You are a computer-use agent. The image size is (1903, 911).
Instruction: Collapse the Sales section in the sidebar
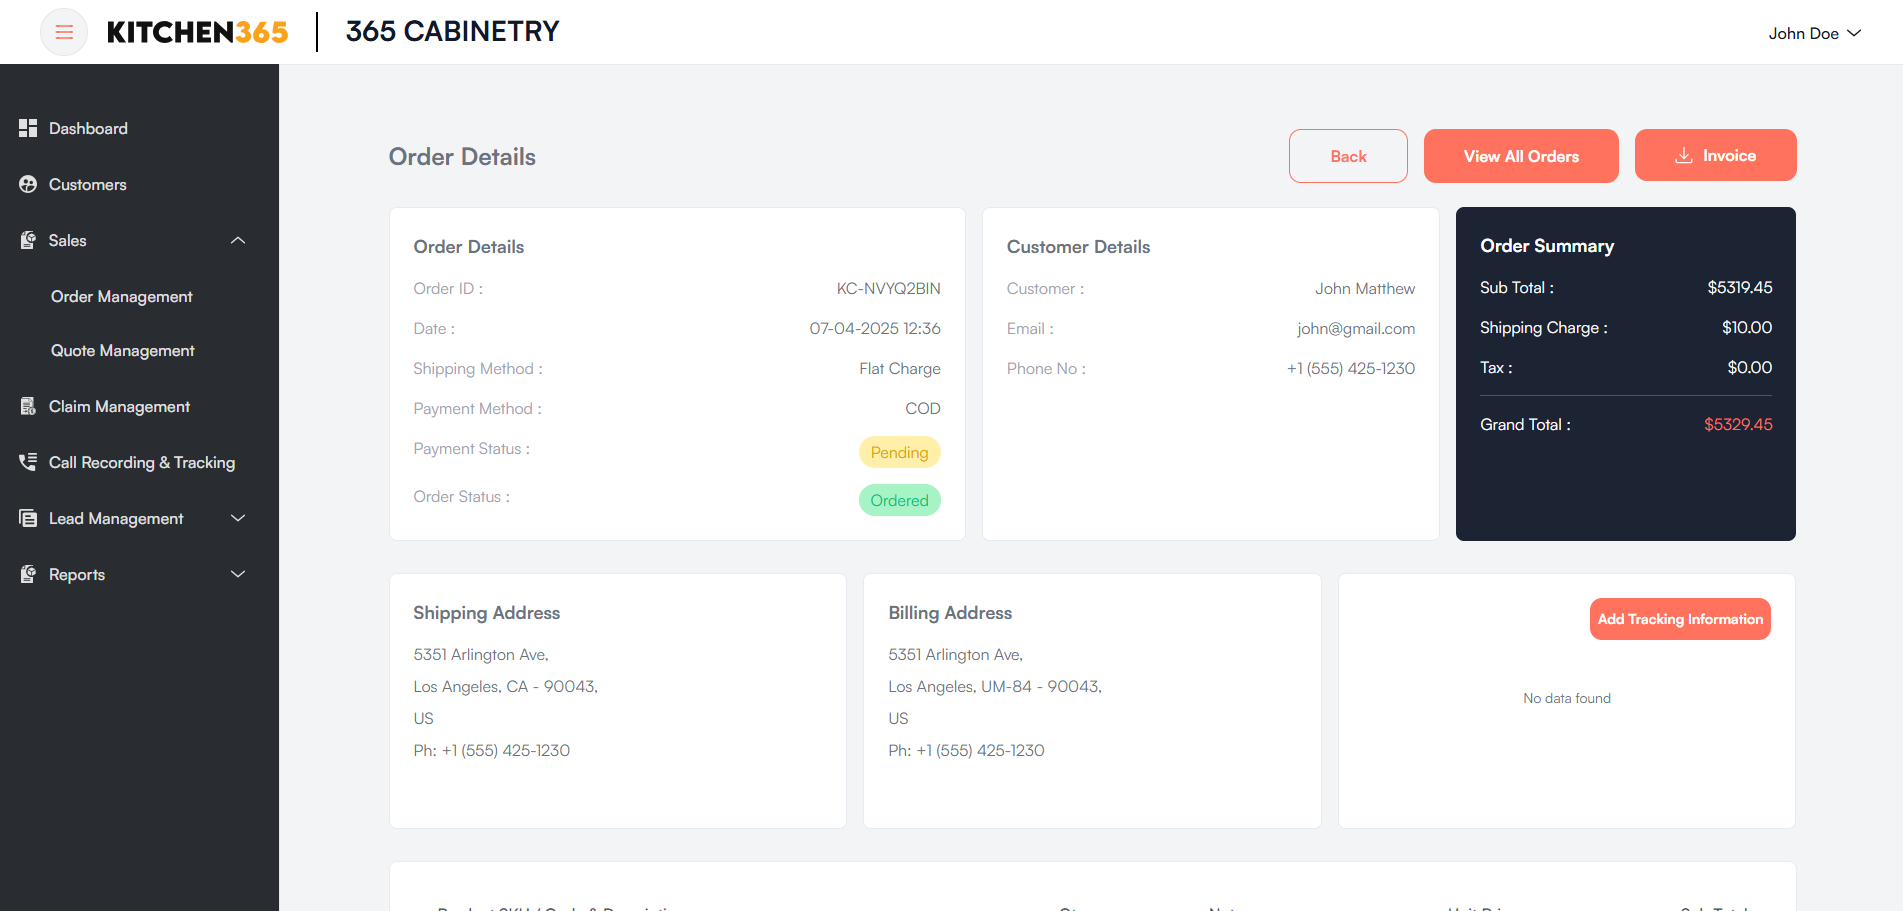click(237, 240)
